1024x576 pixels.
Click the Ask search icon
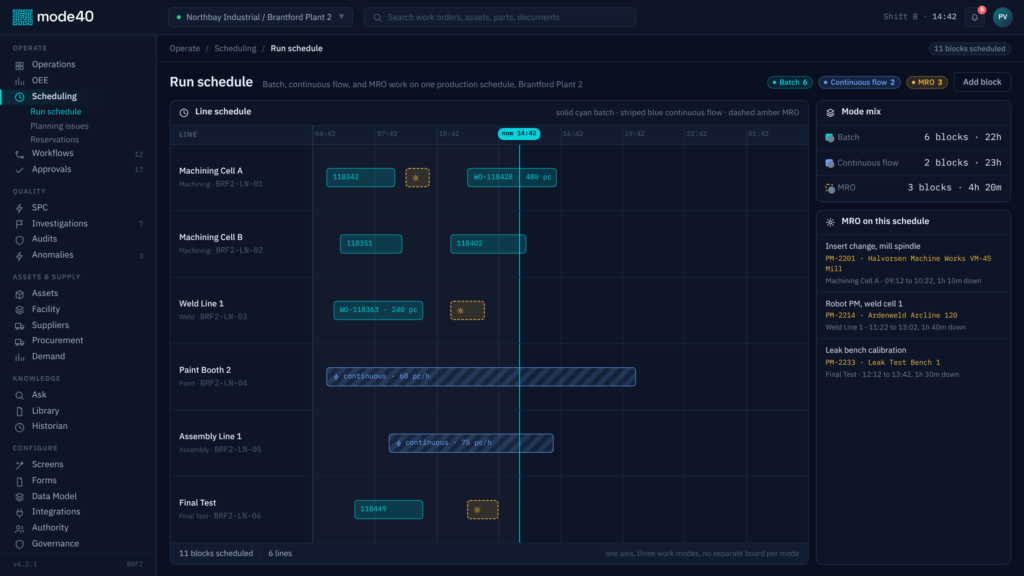[20, 395]
